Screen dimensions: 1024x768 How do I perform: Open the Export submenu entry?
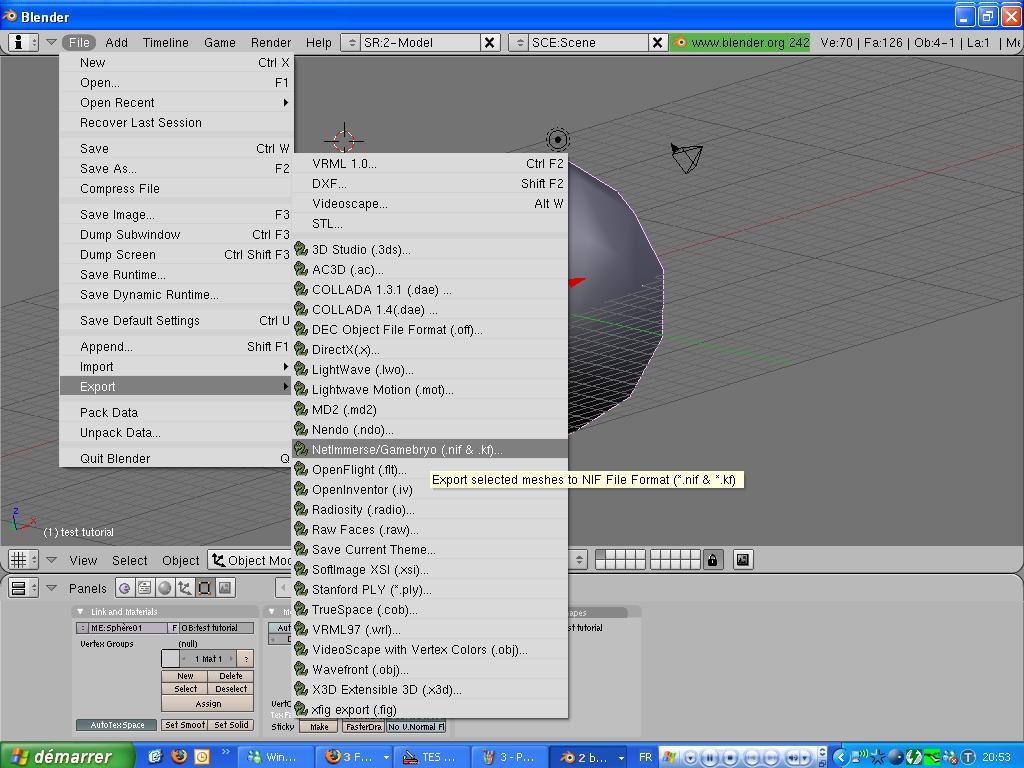[176, 387]
